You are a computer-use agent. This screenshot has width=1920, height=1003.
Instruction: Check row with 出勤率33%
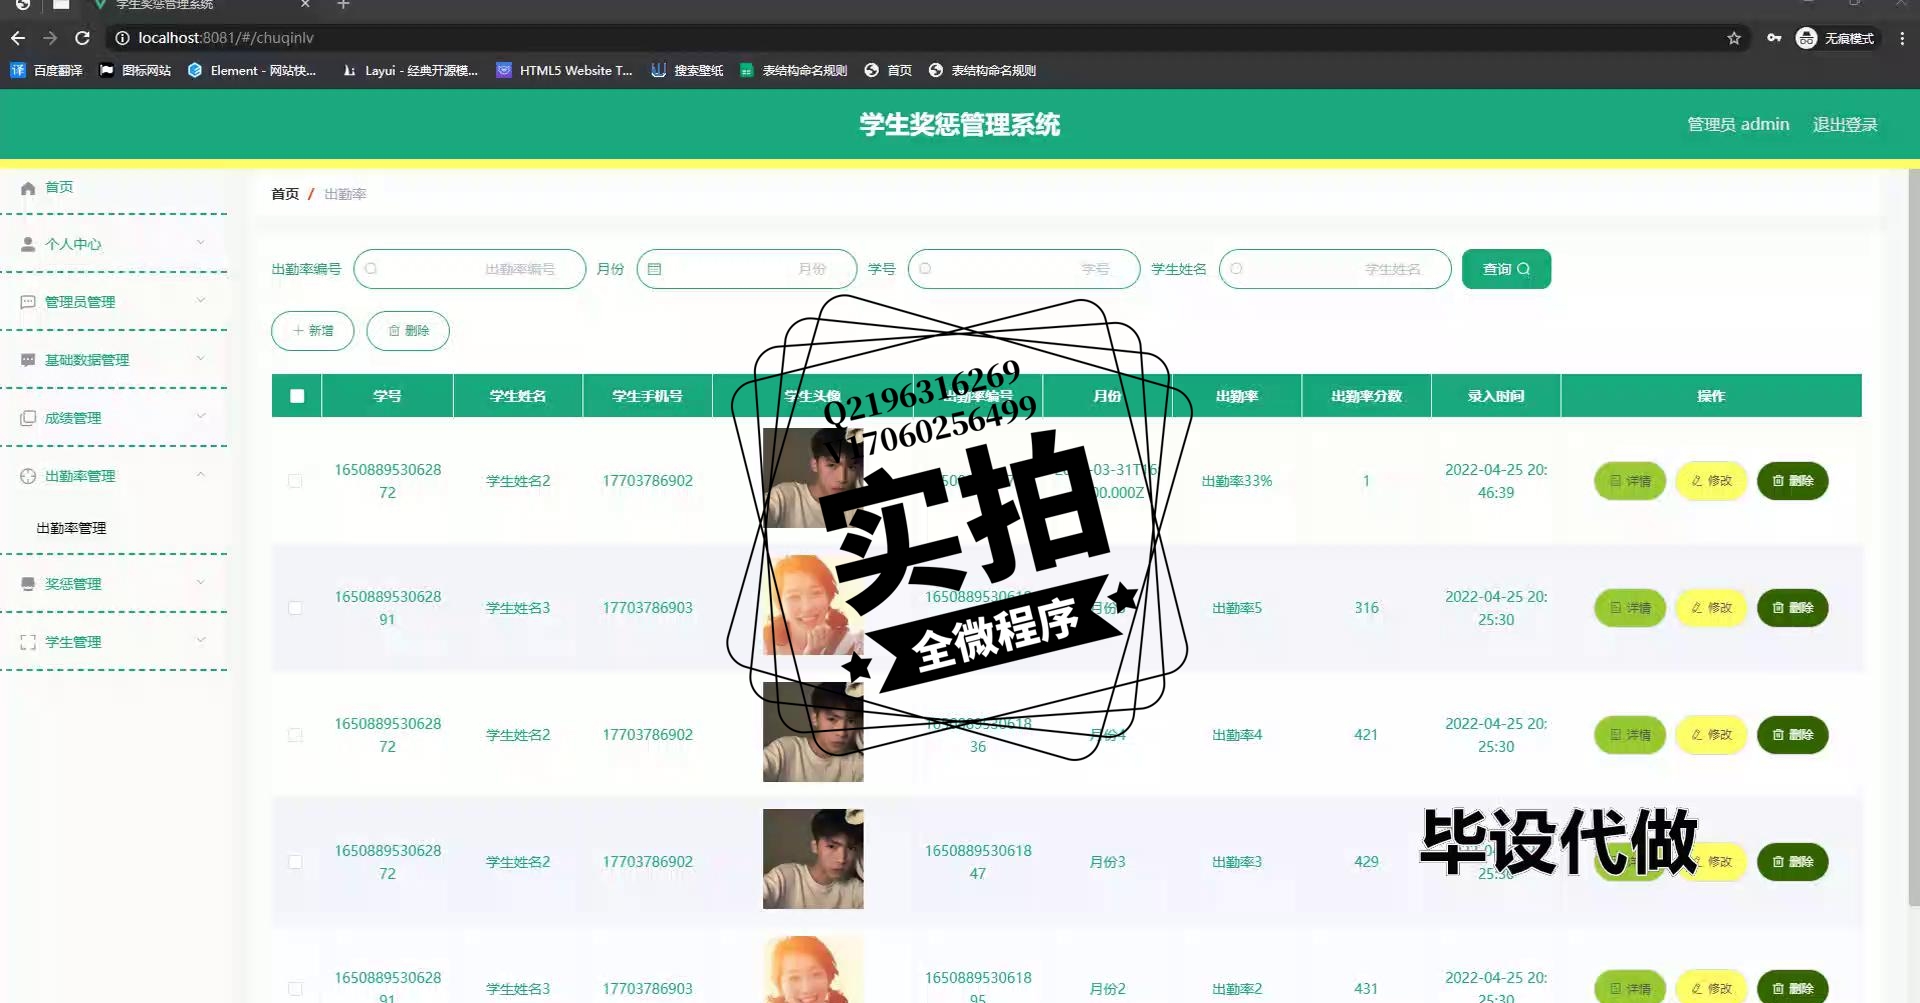pos(295,481)
